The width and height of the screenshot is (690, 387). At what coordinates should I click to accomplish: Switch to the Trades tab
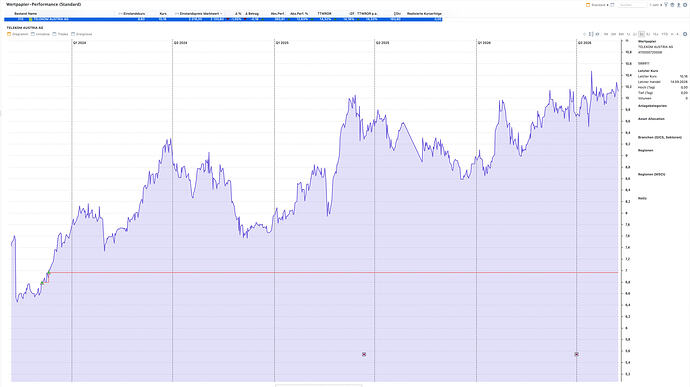click(61, 34)
